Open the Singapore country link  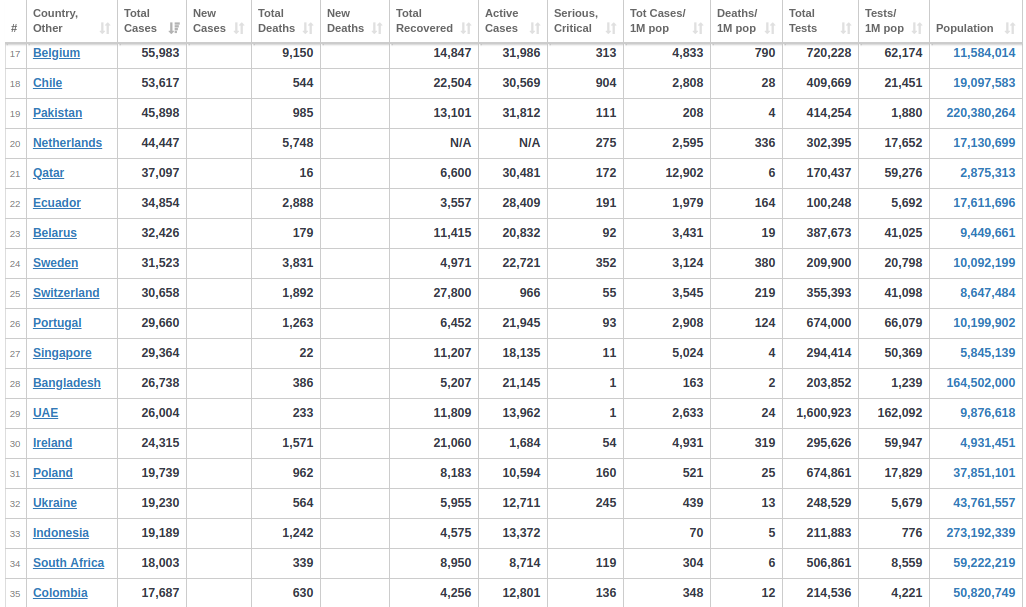[62, 353]
